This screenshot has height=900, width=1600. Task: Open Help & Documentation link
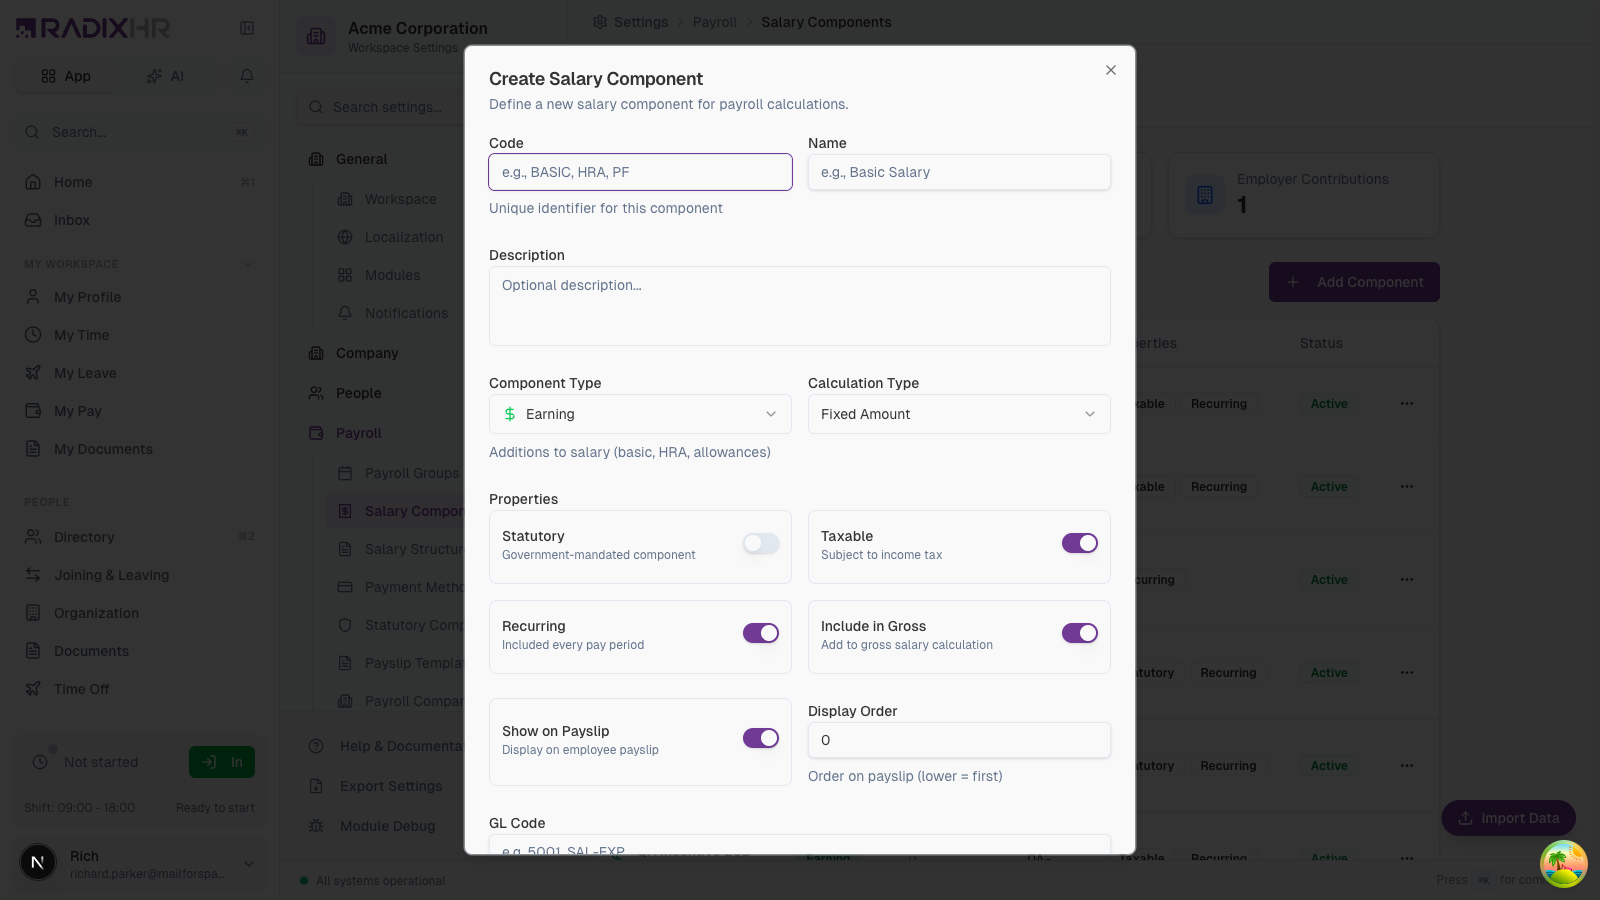click(400, 746)
